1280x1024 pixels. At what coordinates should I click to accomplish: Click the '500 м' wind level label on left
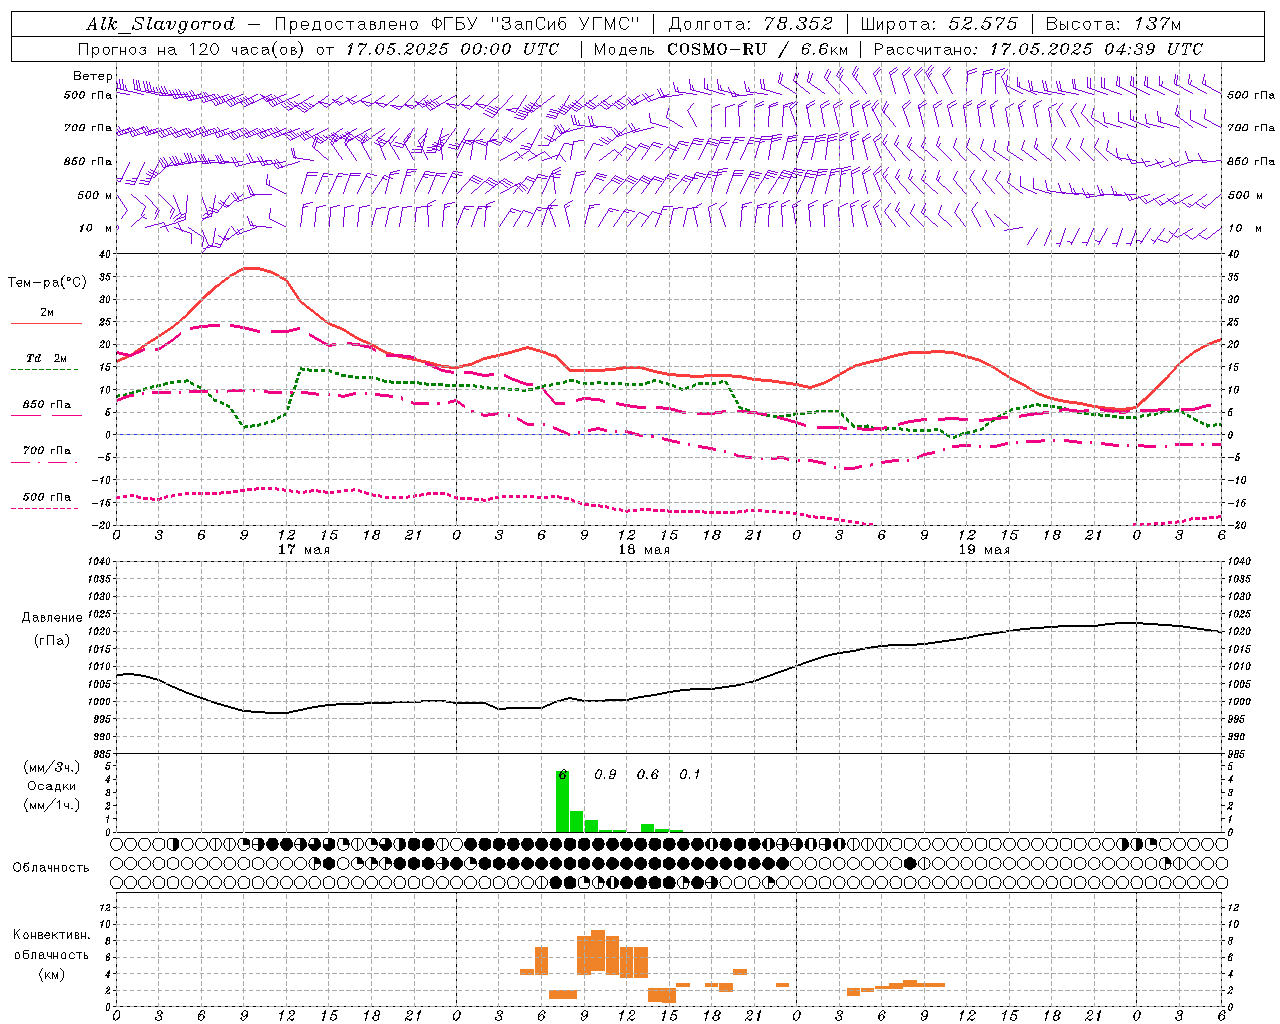(x=95, y=195)
